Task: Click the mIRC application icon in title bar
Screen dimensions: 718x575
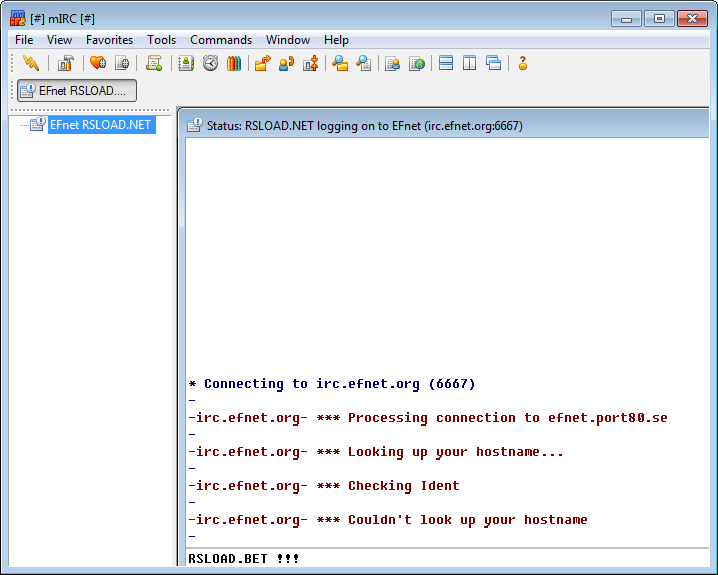Action: tap(17, 19)
